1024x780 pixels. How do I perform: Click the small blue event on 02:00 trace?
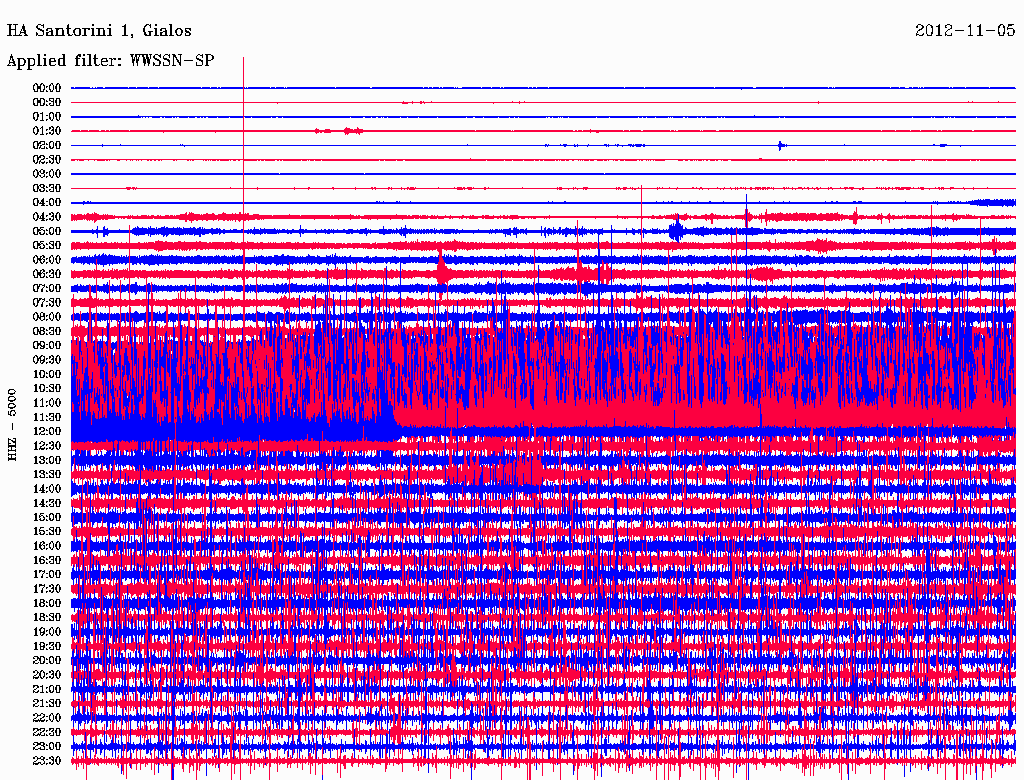781,145
